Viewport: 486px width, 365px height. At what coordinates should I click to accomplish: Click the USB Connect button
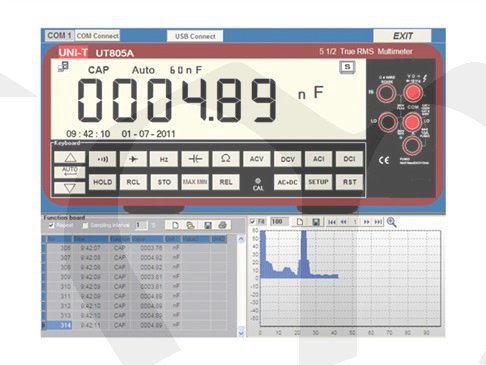click(x=195, y=36)
